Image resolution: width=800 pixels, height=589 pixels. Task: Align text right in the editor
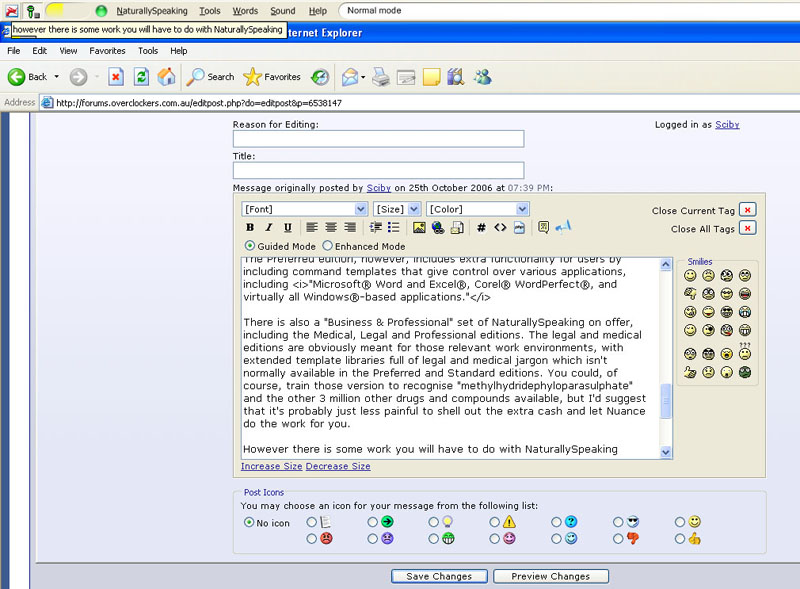tap(350, 228)
